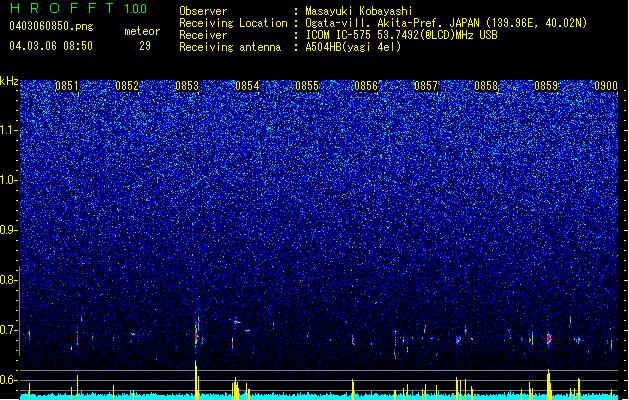This screenshot has width=629, height=400.
Task: Click the 0855 time marker
Action: tap(307, 86)
